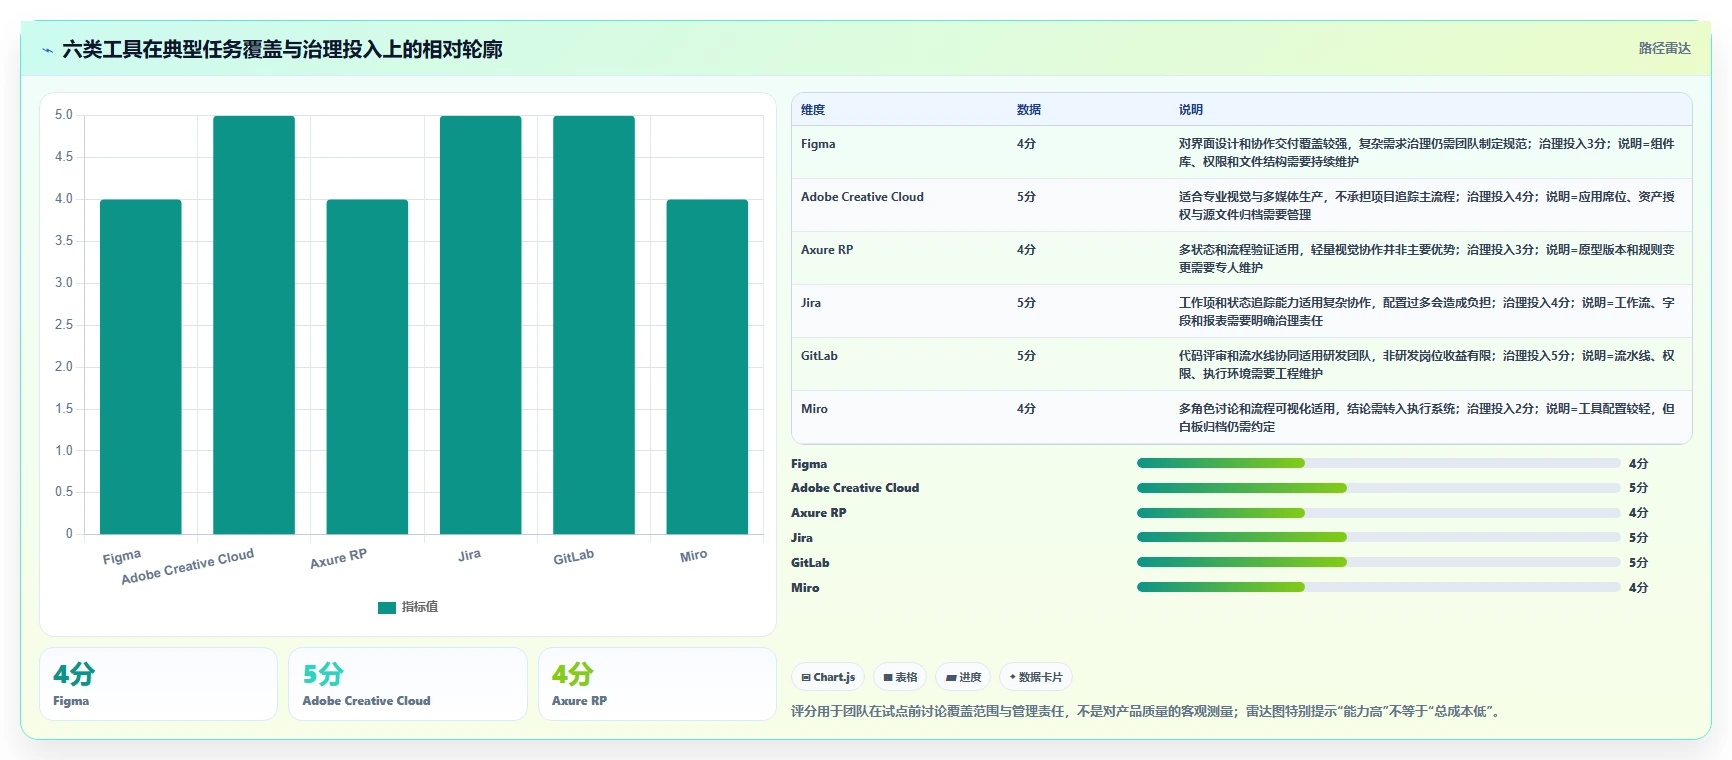Click the Figma description starting 对界面设计和协作交付
Screen dimensions: 1732x760
1427,153
